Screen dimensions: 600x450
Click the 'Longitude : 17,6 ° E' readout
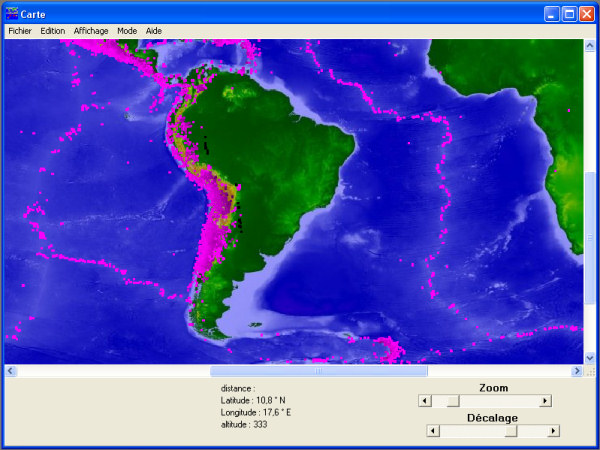256,412
